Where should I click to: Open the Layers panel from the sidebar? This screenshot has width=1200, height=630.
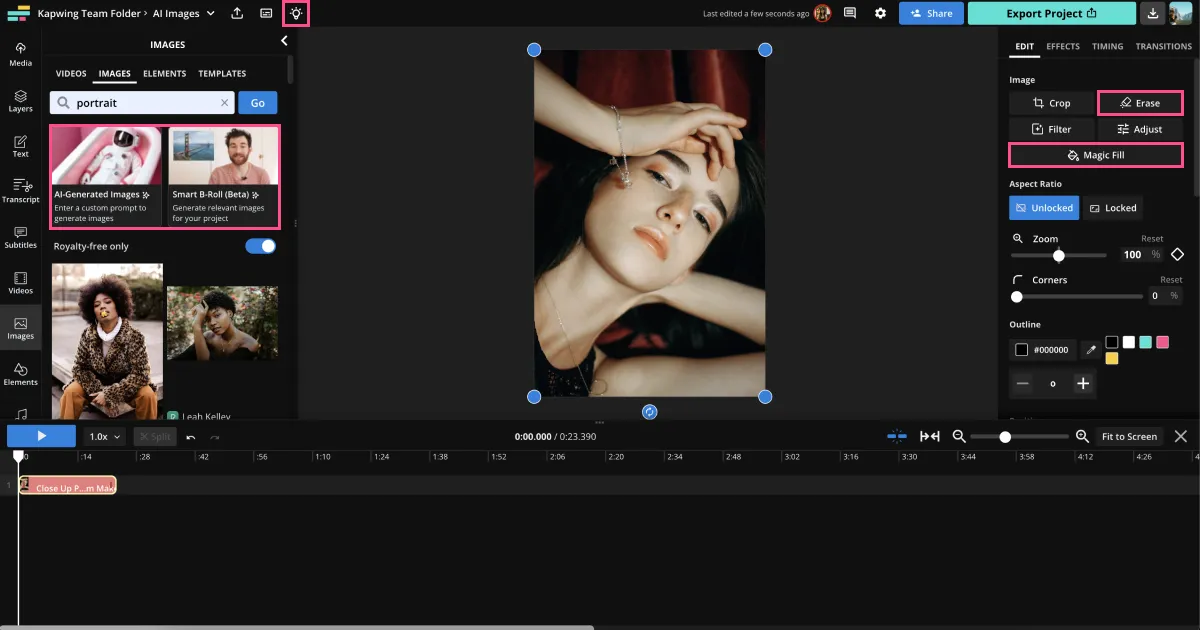(x=20, y=100)
